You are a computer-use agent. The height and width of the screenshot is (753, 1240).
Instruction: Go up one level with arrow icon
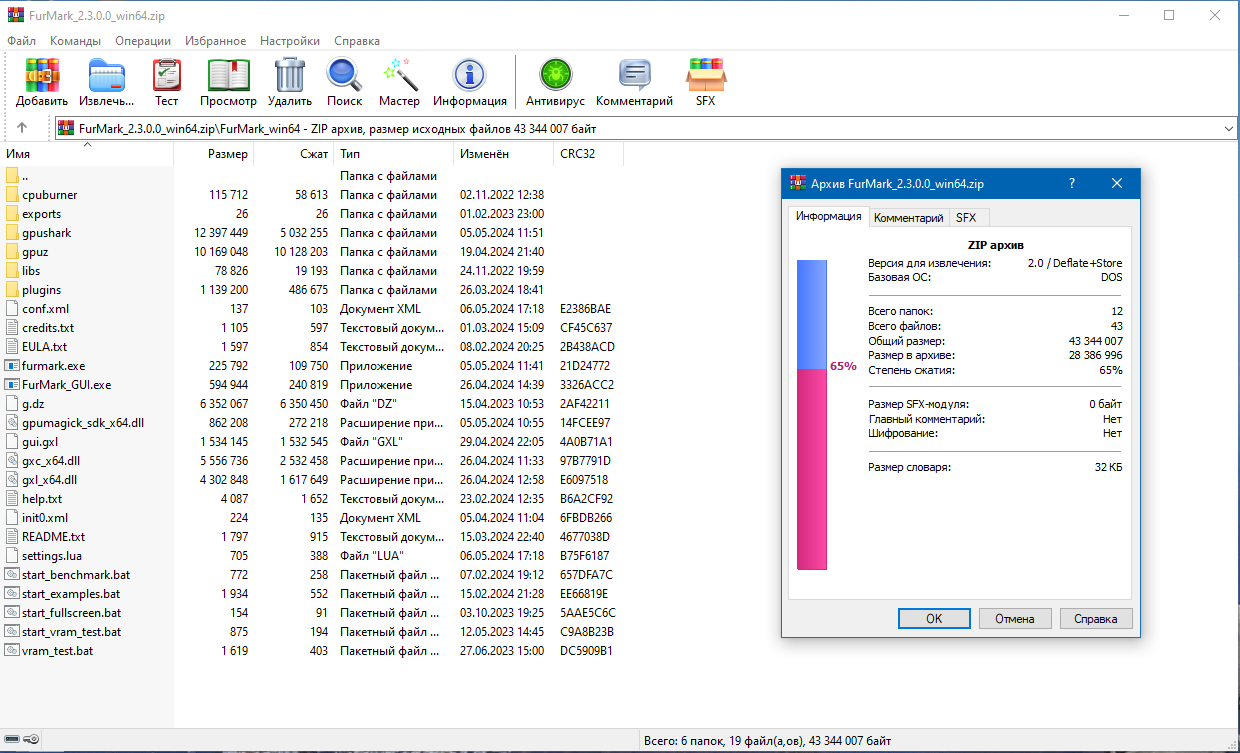[x=22, y=128]
